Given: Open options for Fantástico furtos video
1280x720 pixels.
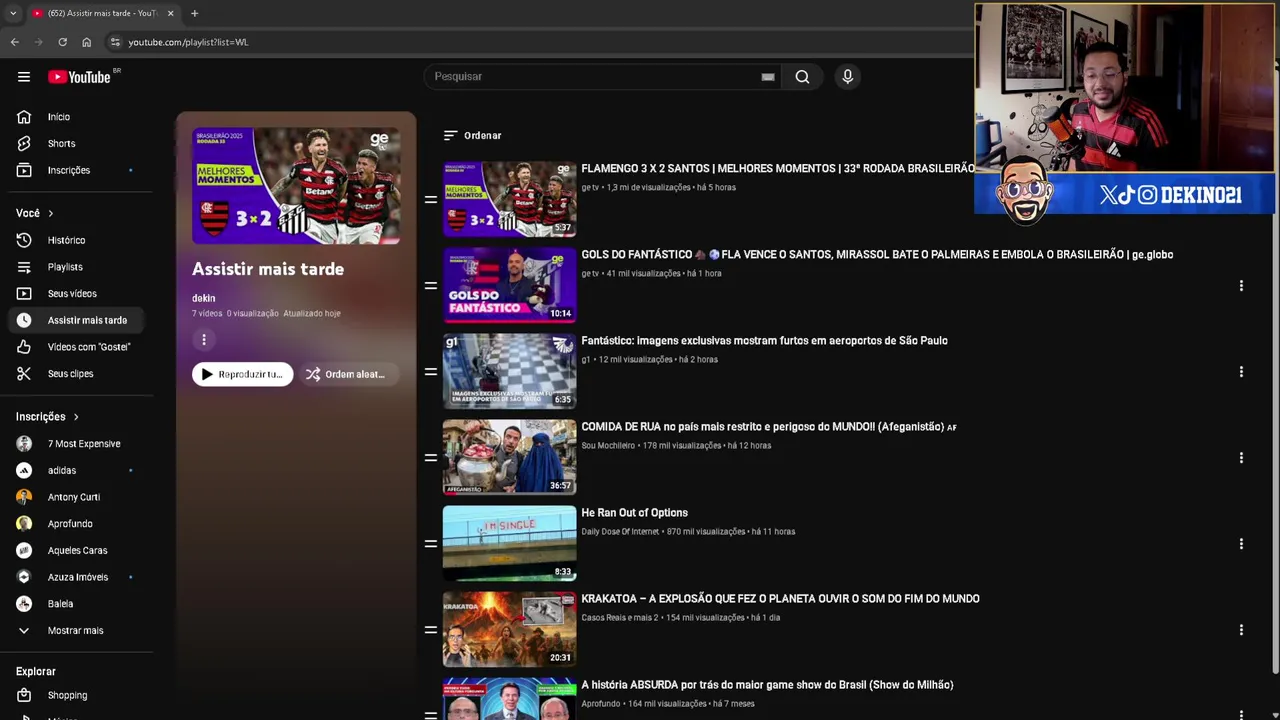Looking at the screenshot, I should pyautogui.click(x=1241, y=372).
